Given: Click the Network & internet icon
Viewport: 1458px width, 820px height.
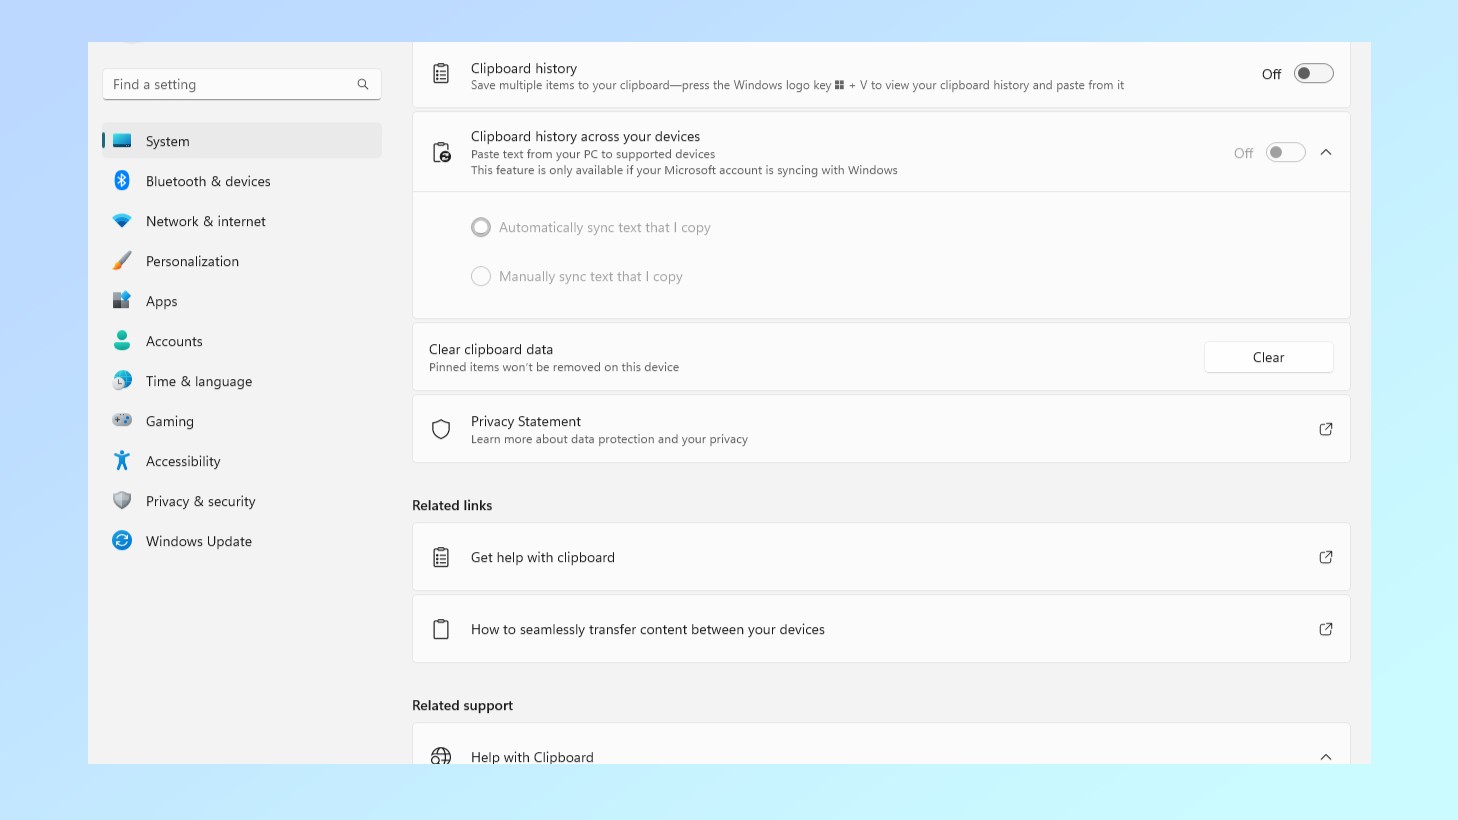Looking at the screenshot, I should tap(122, 221).
